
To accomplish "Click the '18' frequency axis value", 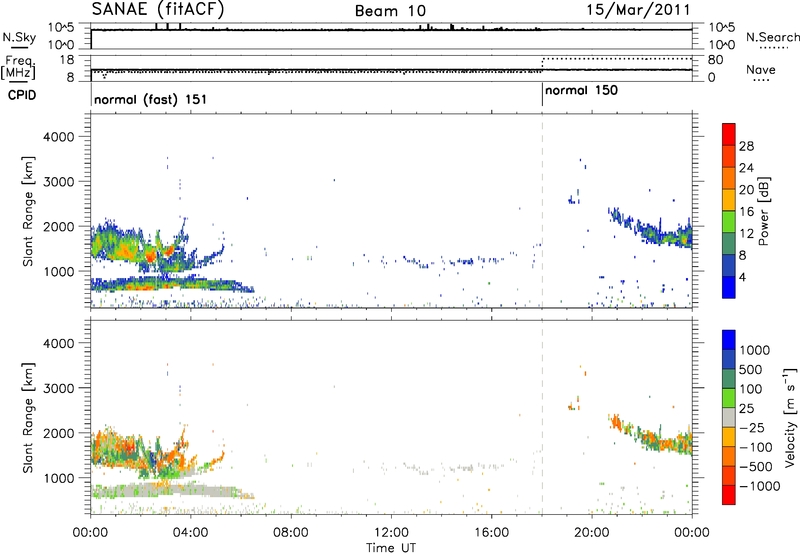I will (67, 60).
